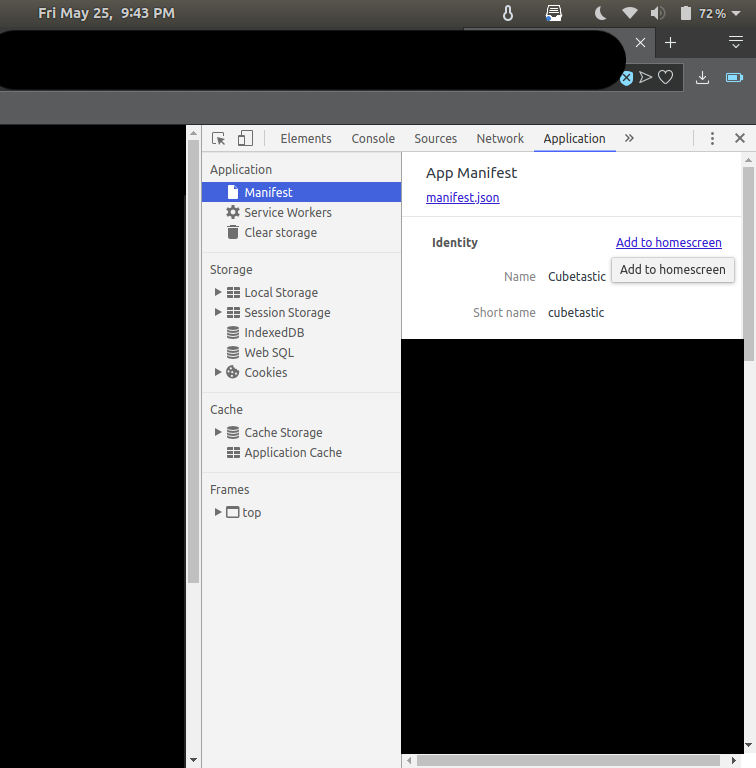Select Application Cache in the sidebar
The image size is (756, 768).
(293, 453)
